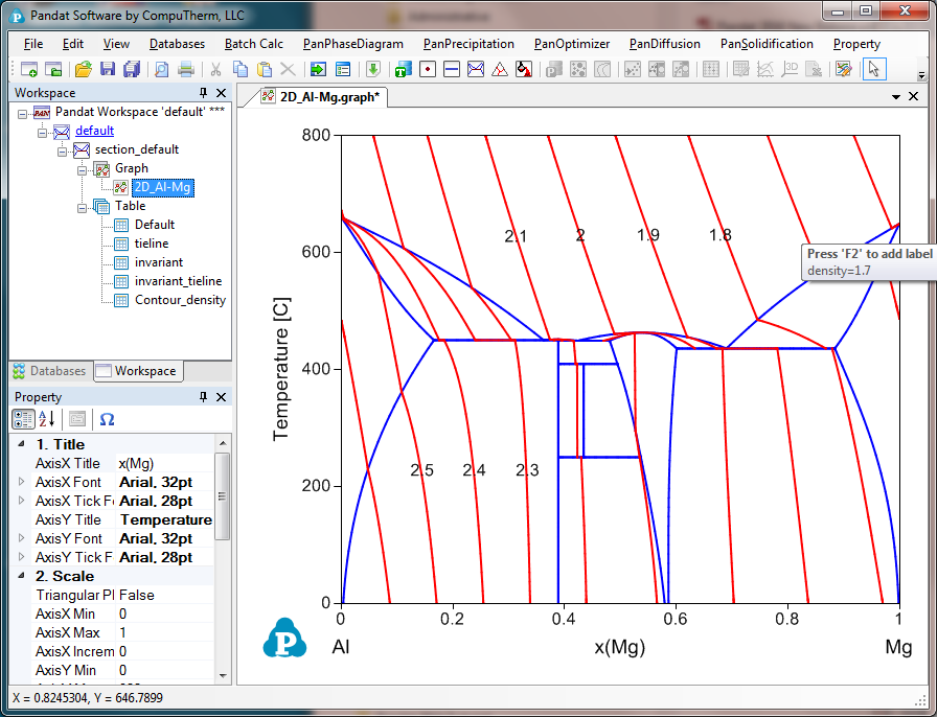Click the liquidus projection triangle icon

(x=500, y=69)
